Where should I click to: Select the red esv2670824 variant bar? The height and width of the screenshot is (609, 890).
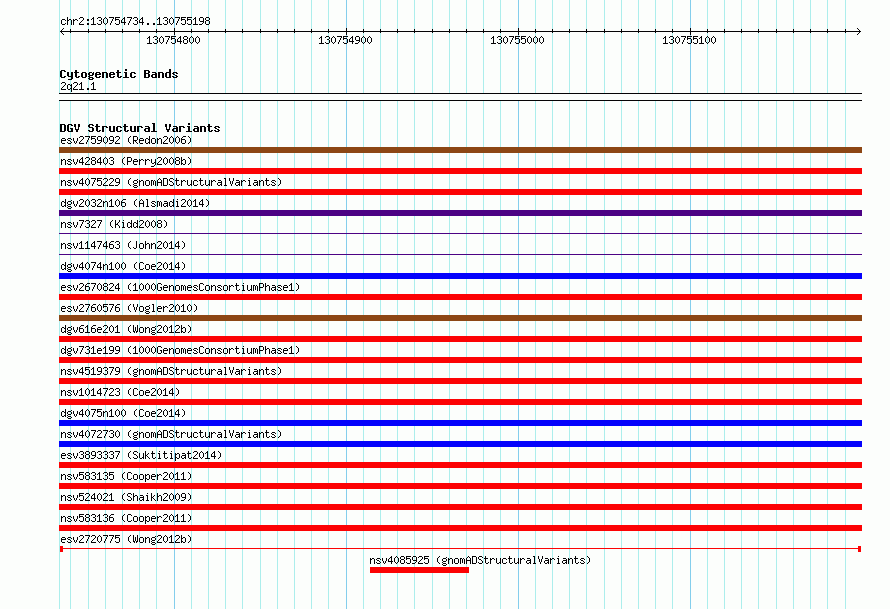pos(460,297)
